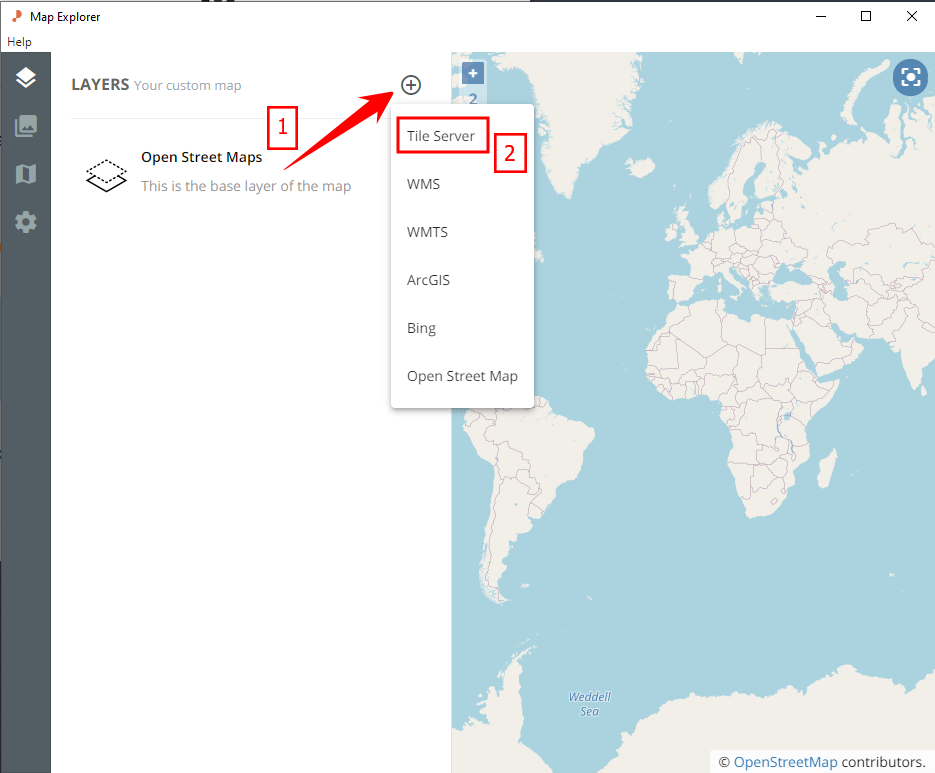Choose Open Street Map at the list bottom
The width and height of the screenshot is (935, 773).
pos(462,376)
